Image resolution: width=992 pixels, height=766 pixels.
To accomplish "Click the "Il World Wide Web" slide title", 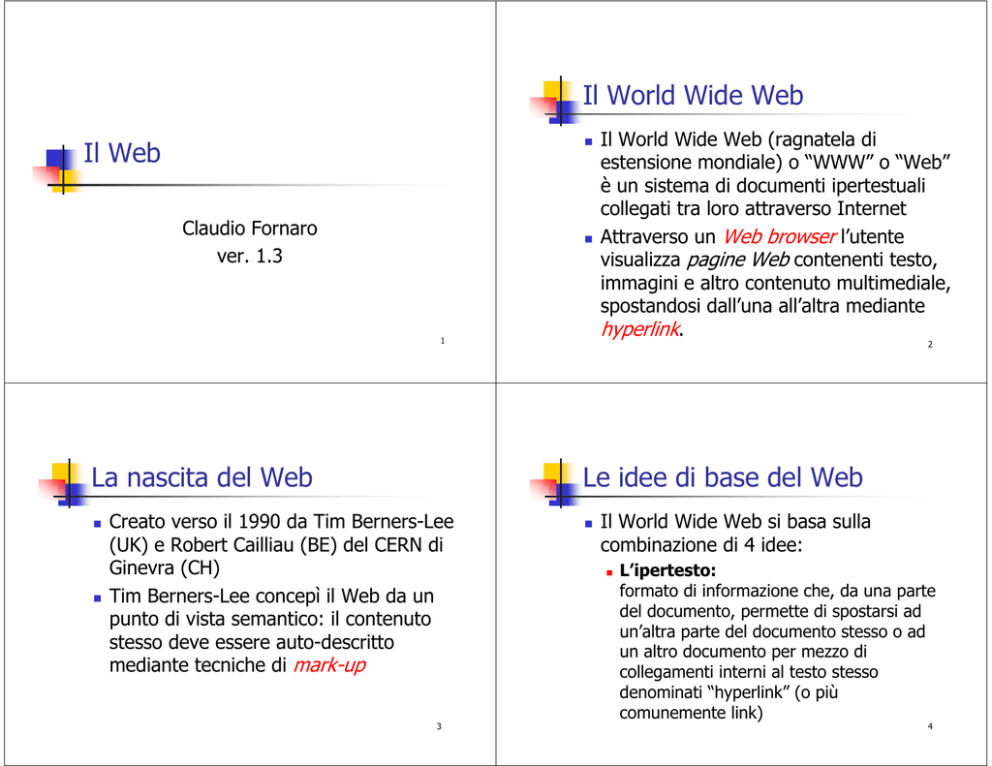I will pos(693,96).
